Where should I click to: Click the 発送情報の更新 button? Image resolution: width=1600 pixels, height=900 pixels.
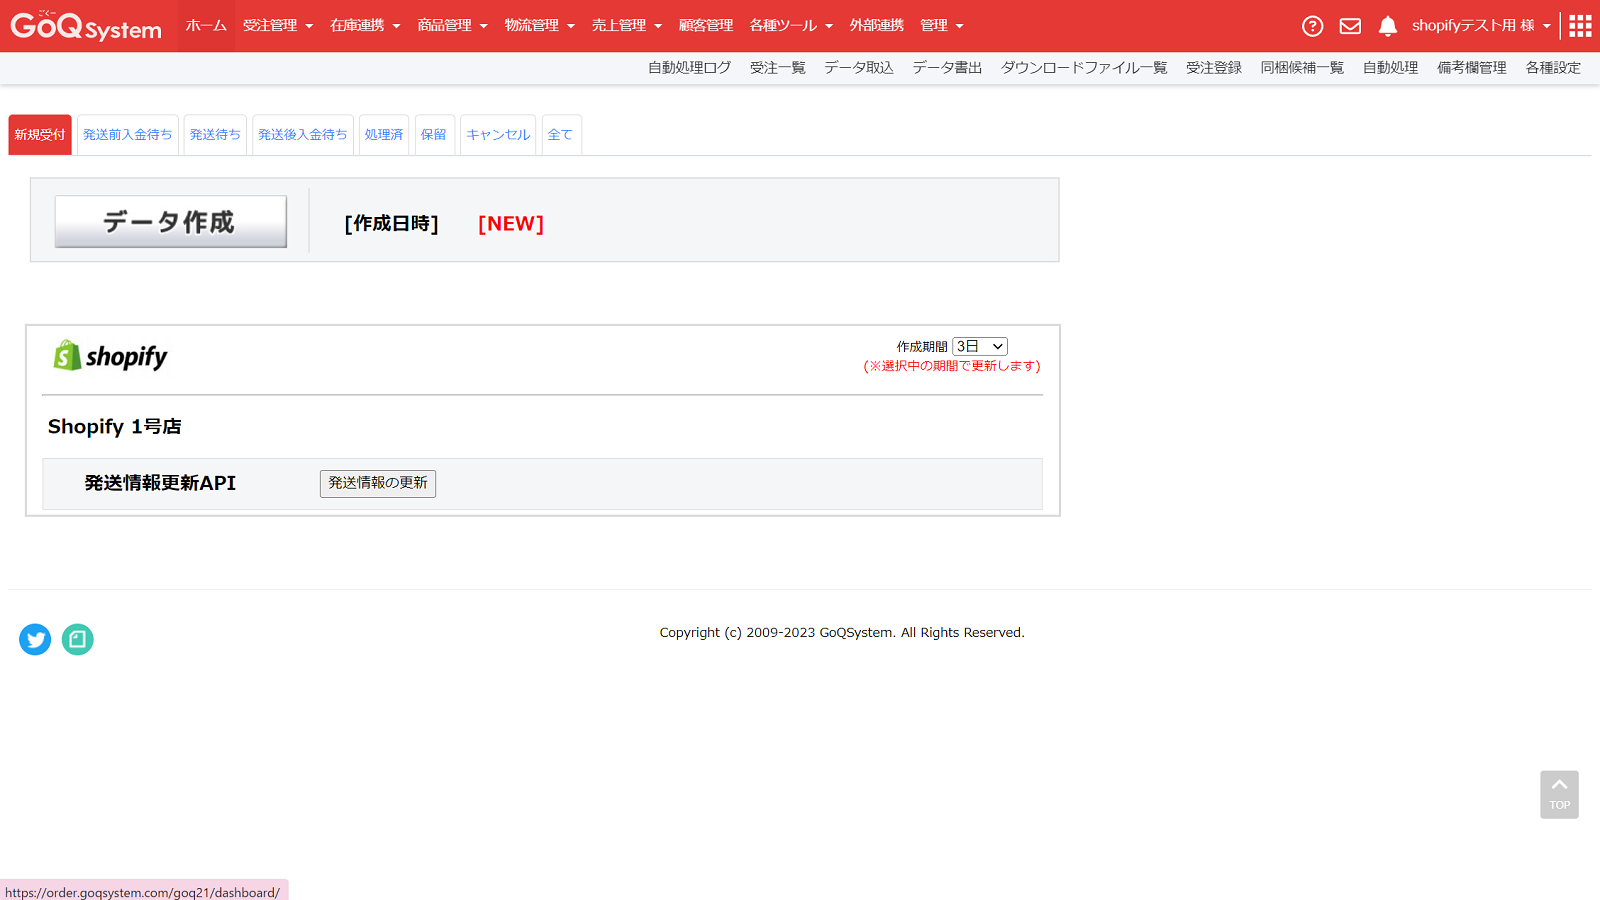378,483
